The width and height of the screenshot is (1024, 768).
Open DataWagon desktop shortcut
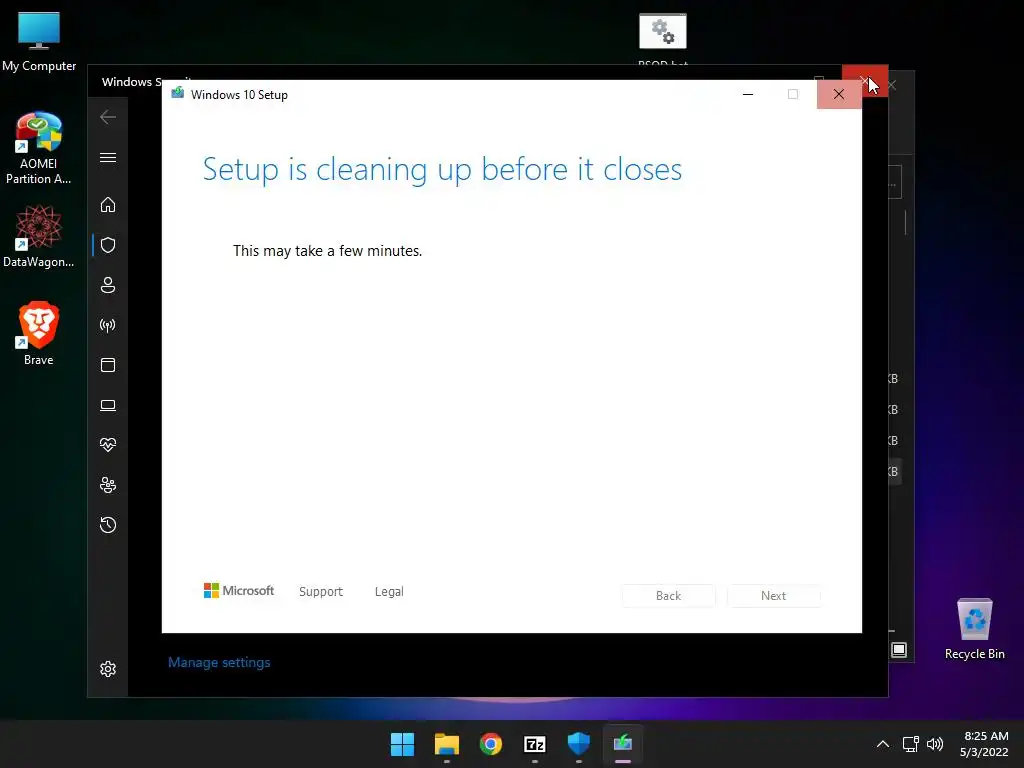[39, 236]
